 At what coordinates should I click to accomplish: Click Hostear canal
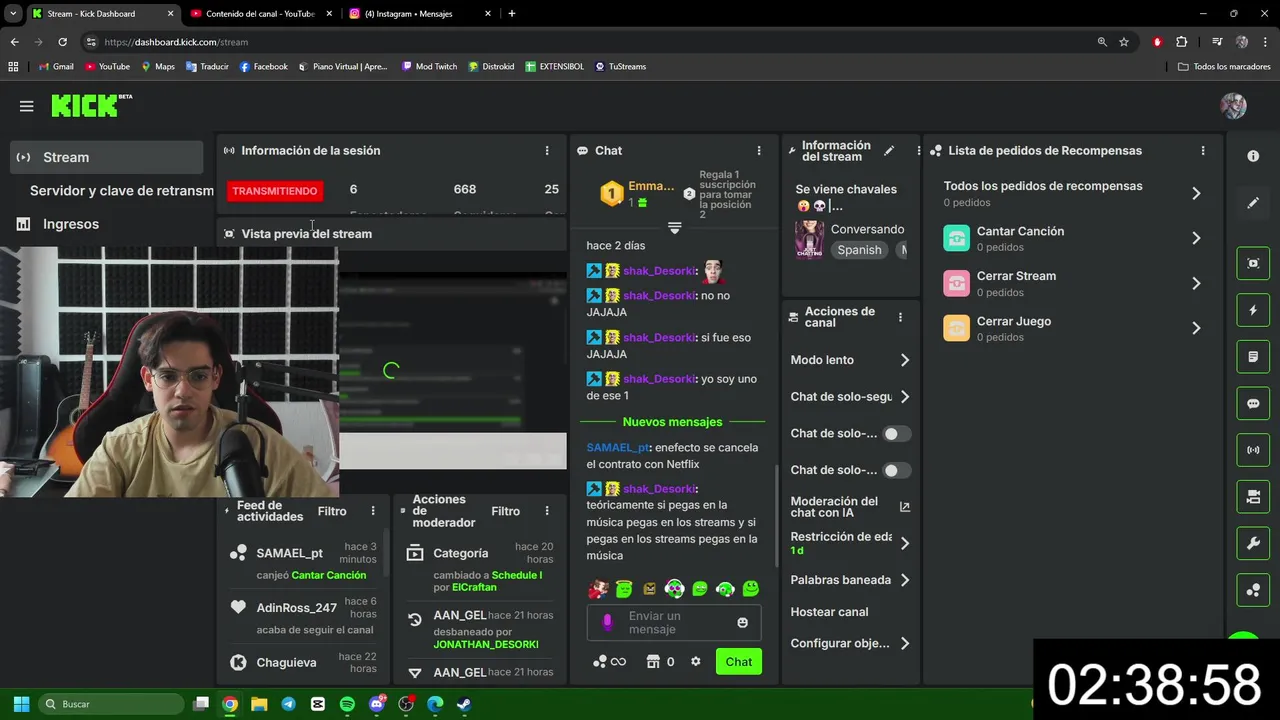pyautogui.click(x=829, y=612)
